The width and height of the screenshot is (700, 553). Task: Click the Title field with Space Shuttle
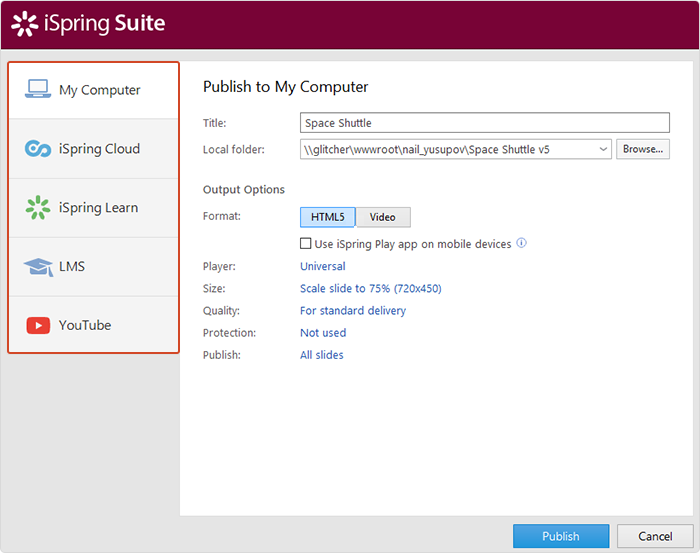(485, 123)
